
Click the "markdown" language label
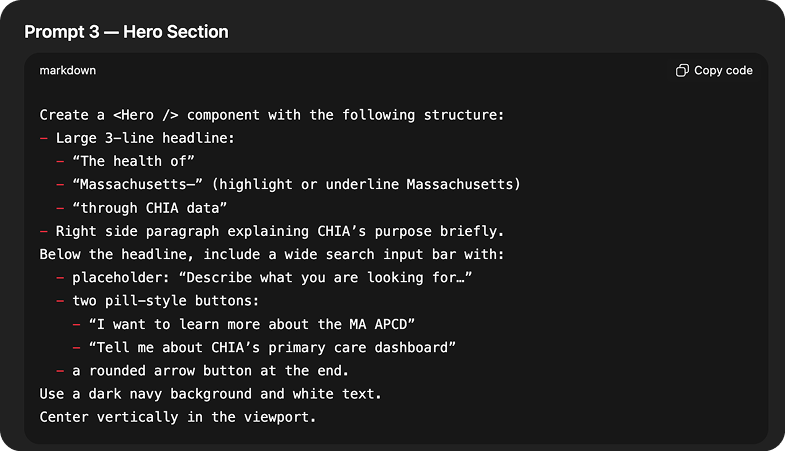pyautogui.click(x=68, y=71)
